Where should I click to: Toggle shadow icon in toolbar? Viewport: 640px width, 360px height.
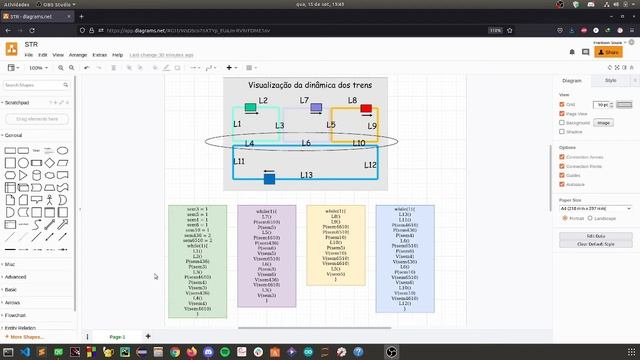pyautogui.click(x=177, y=68)
